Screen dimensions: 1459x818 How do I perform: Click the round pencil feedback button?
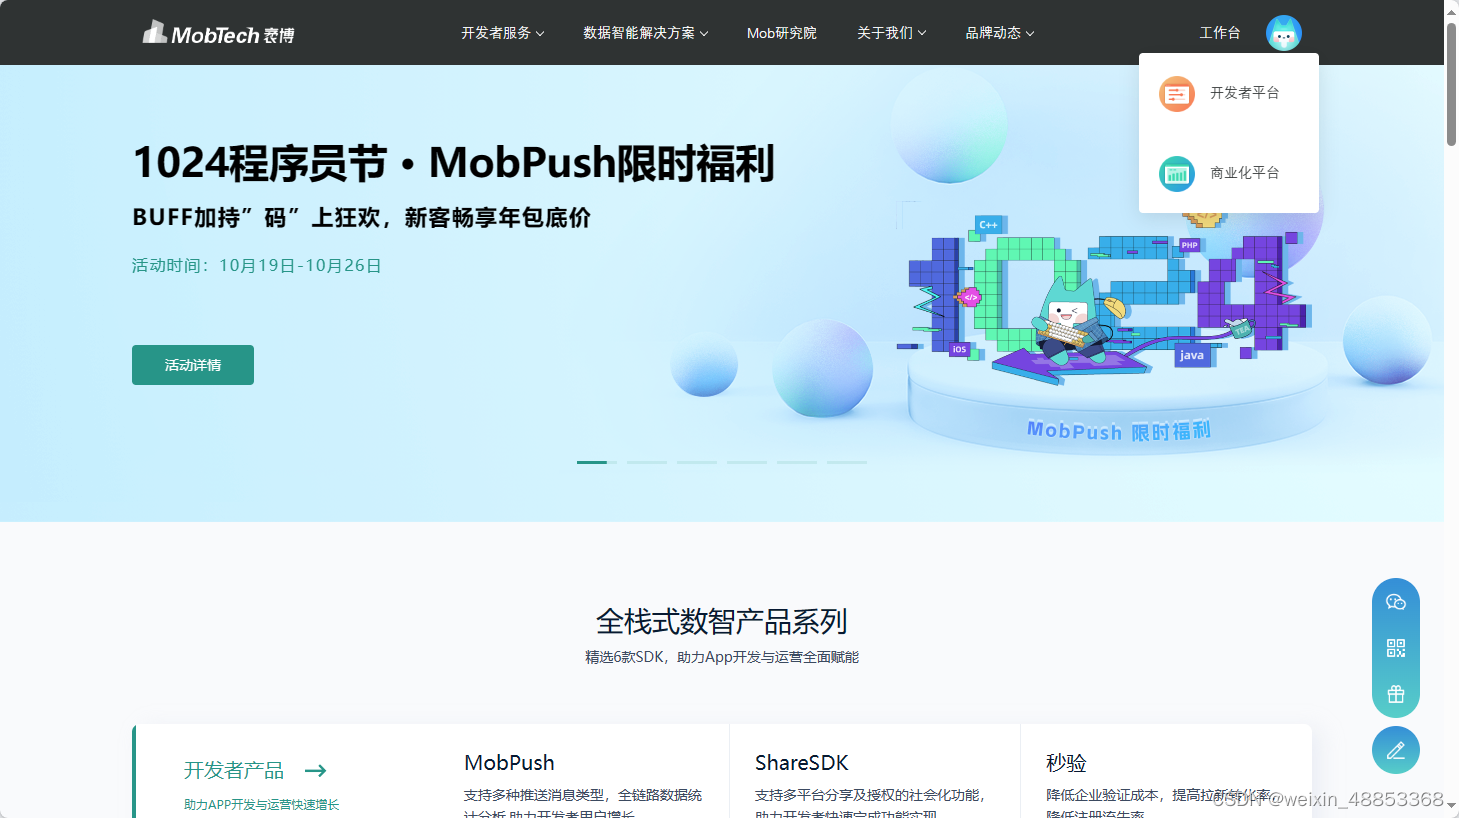pyautogui.click(x=1396, y=750)
